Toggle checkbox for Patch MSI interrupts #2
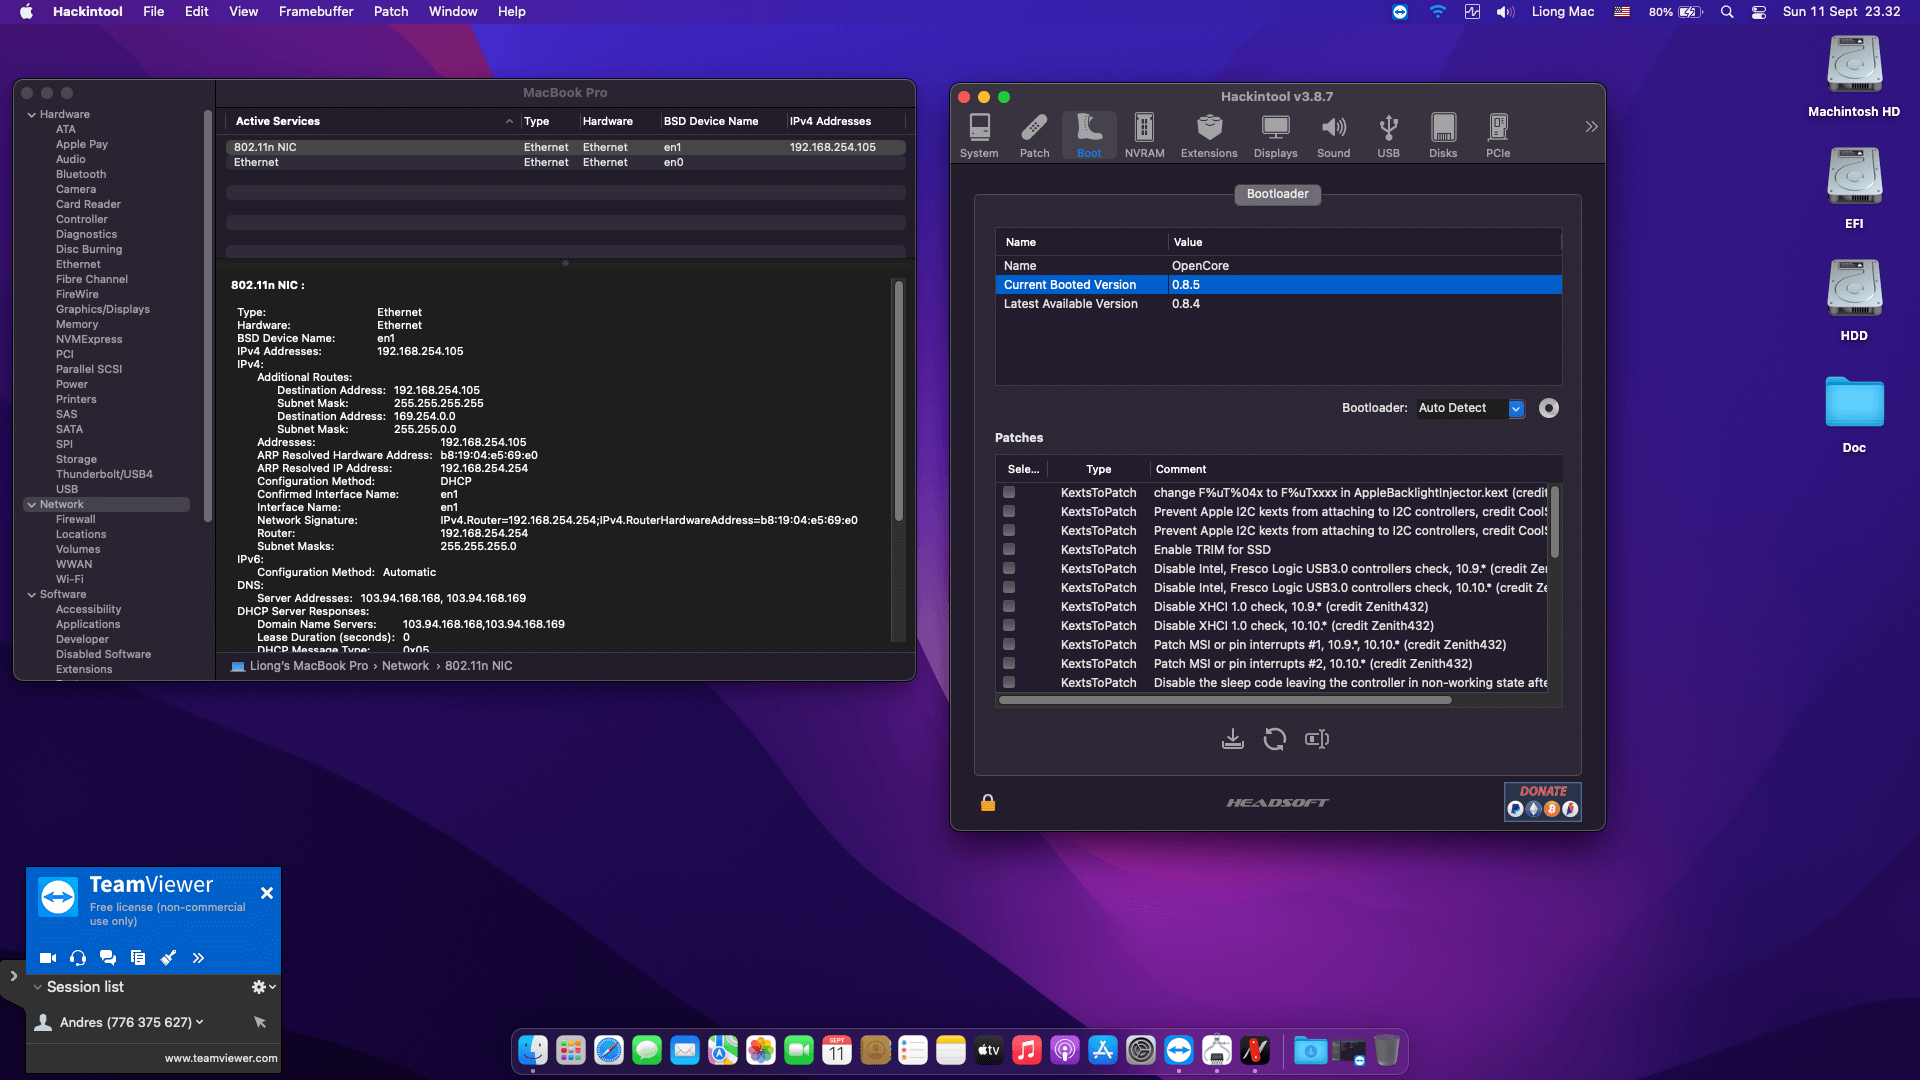The image size is (1920, 1080). (1009, 664)
